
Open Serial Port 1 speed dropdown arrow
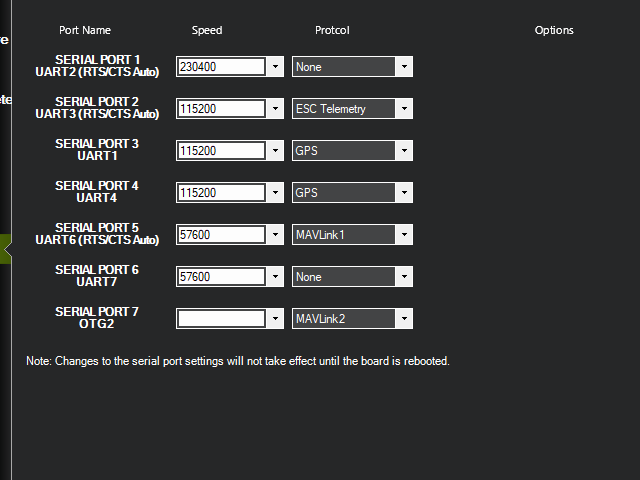(276, 67)
